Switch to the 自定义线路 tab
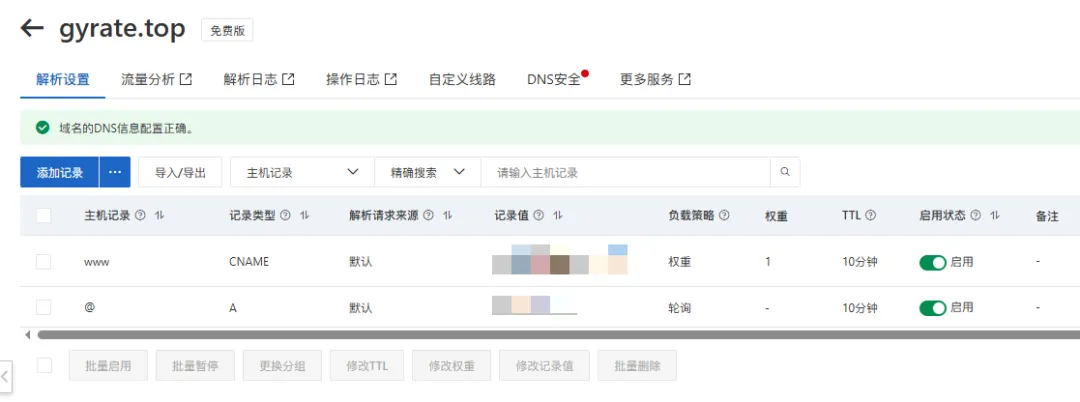 click(x=462, y=80)
